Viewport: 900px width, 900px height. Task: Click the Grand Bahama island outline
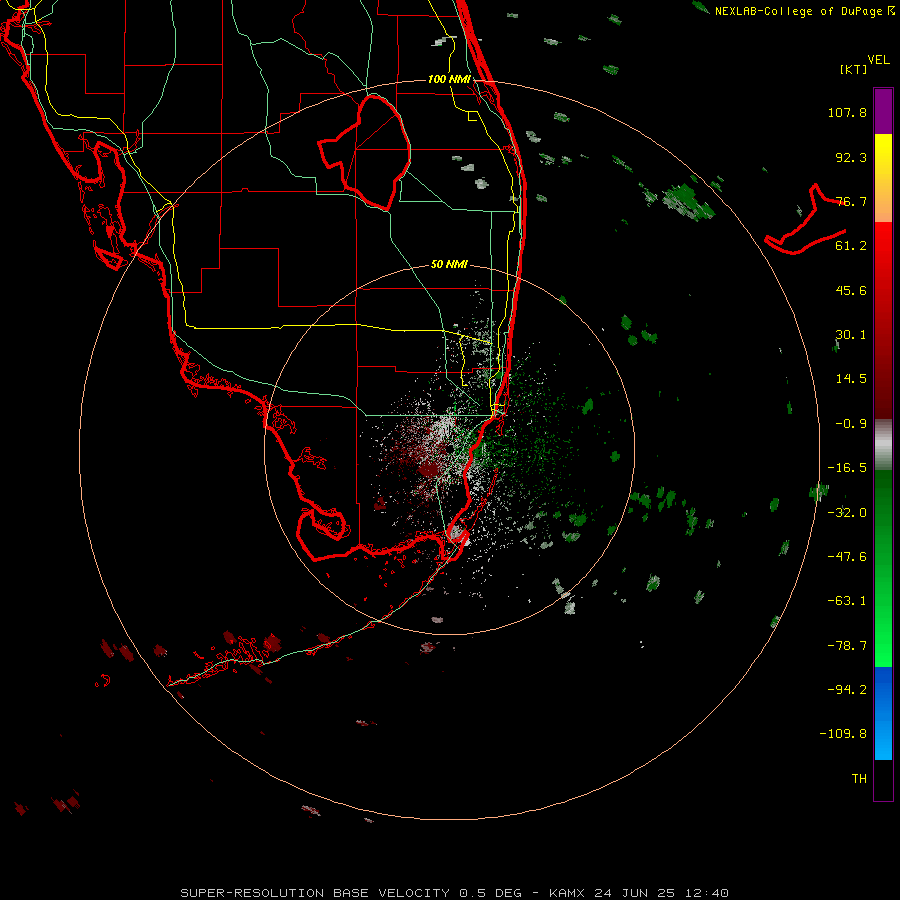coord(806,220)
